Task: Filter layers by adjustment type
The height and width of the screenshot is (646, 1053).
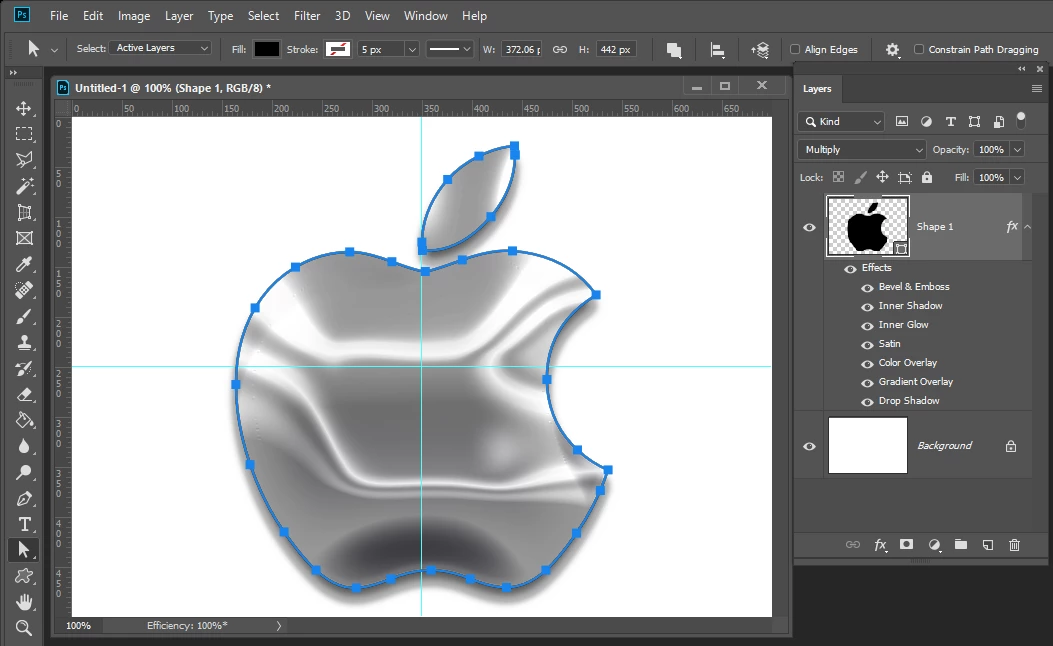Action: pyautogui.click(x=926, y=122)
